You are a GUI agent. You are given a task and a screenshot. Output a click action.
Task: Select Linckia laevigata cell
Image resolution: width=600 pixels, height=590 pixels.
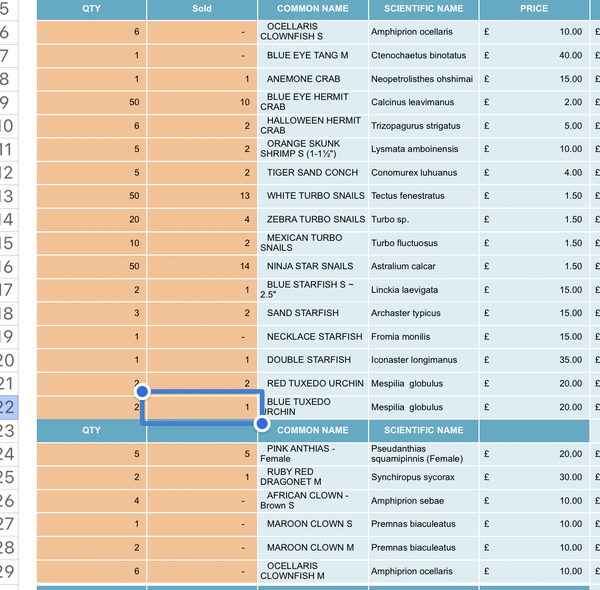tap(424, 290)
